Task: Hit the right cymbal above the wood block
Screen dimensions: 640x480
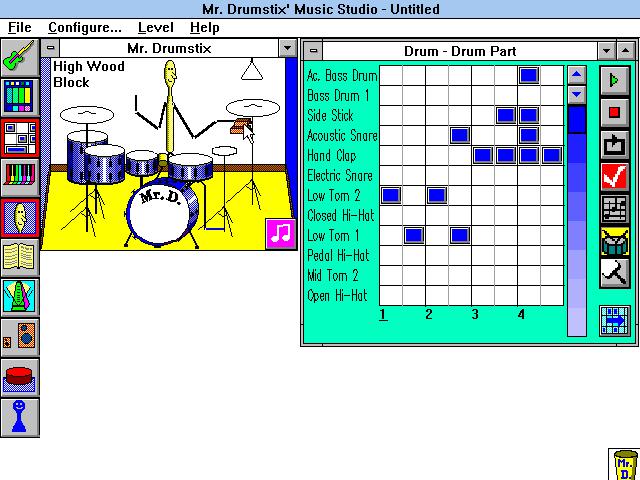Action: (x=253, y=108)
